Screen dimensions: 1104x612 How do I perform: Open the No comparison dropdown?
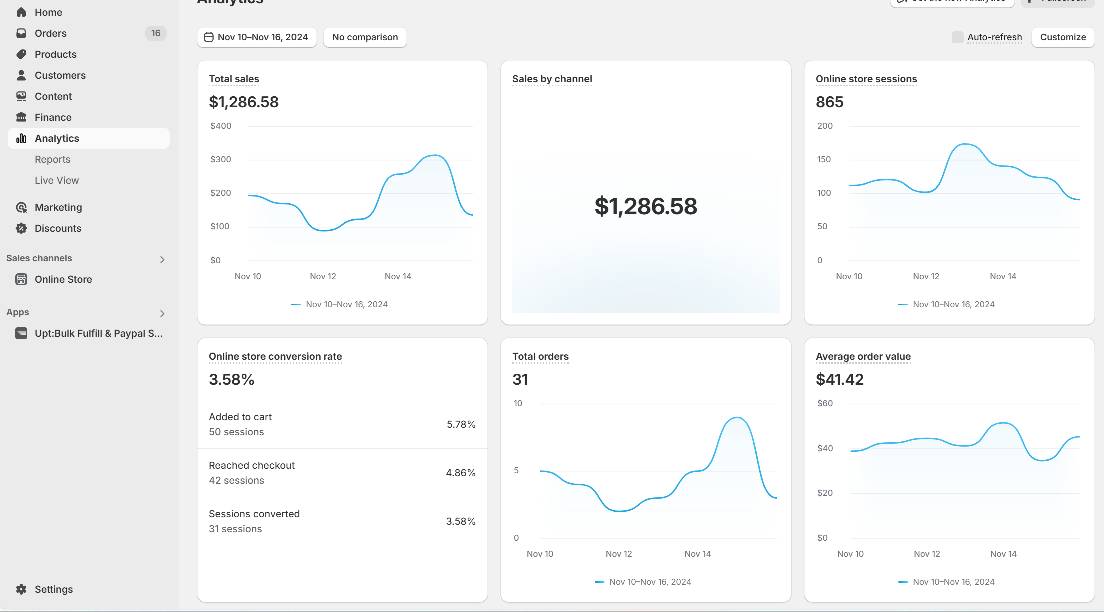[364, 37]
